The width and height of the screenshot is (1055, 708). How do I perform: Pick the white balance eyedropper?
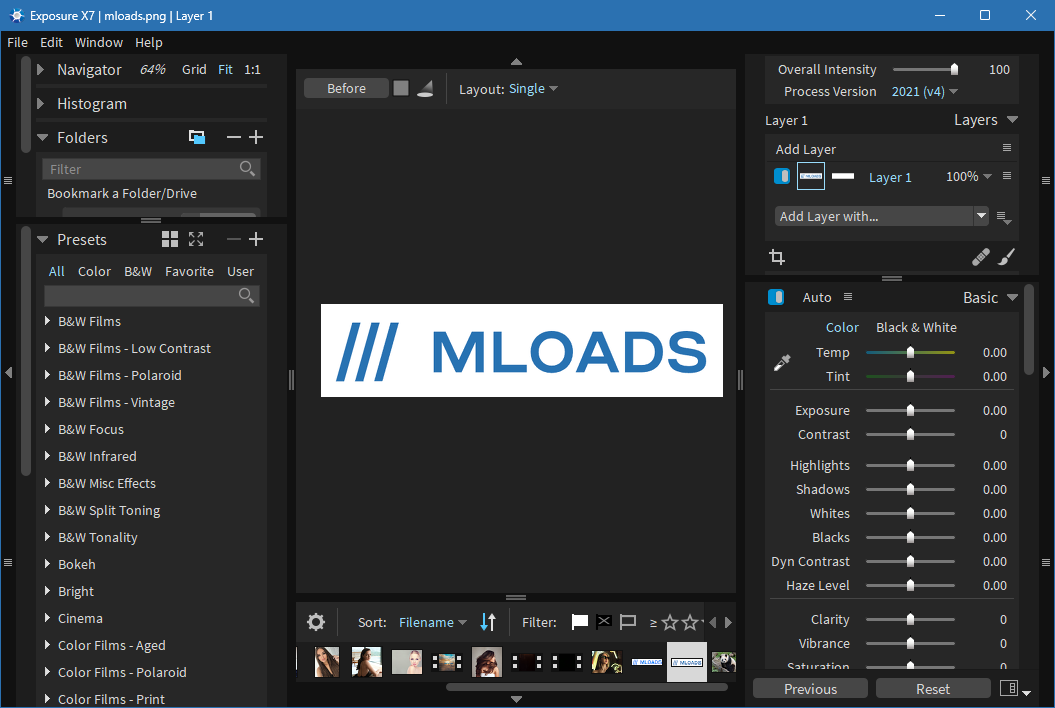click(782, 363)
